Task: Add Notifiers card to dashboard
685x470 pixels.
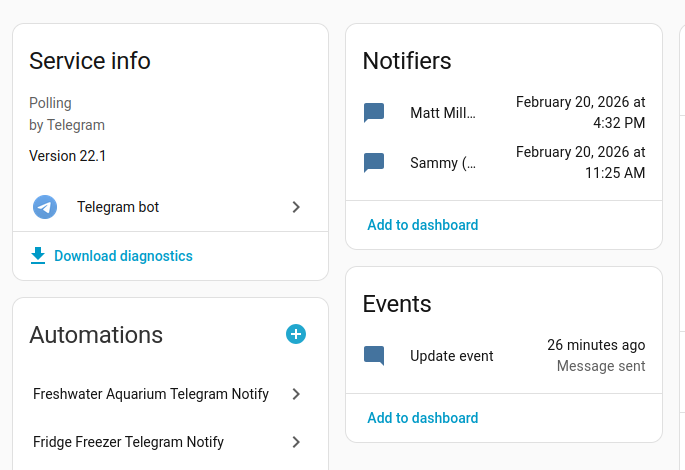Action: (x=422, y=225)
